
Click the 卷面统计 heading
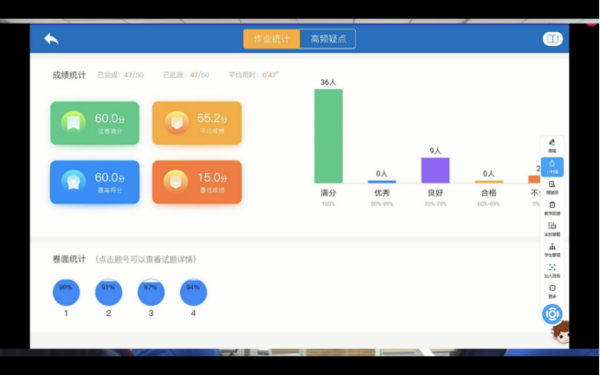[x=69, y=259]
